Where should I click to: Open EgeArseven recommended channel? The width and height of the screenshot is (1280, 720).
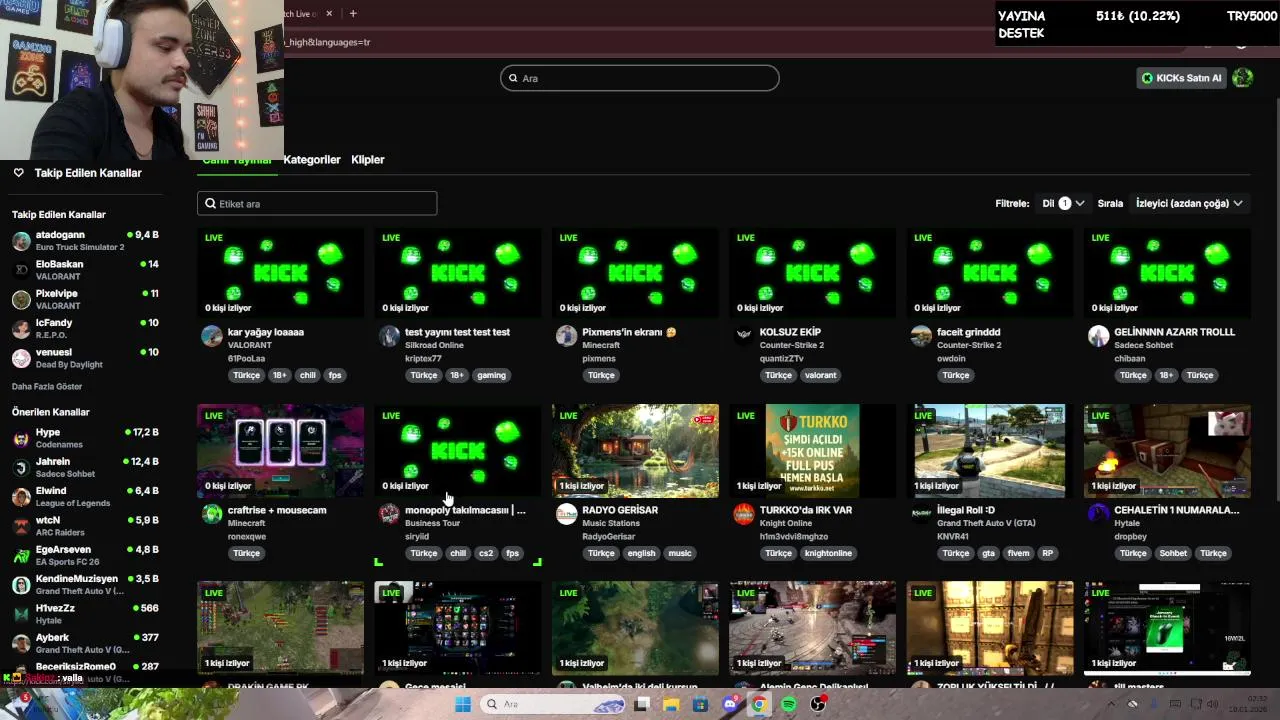[85, 555]
